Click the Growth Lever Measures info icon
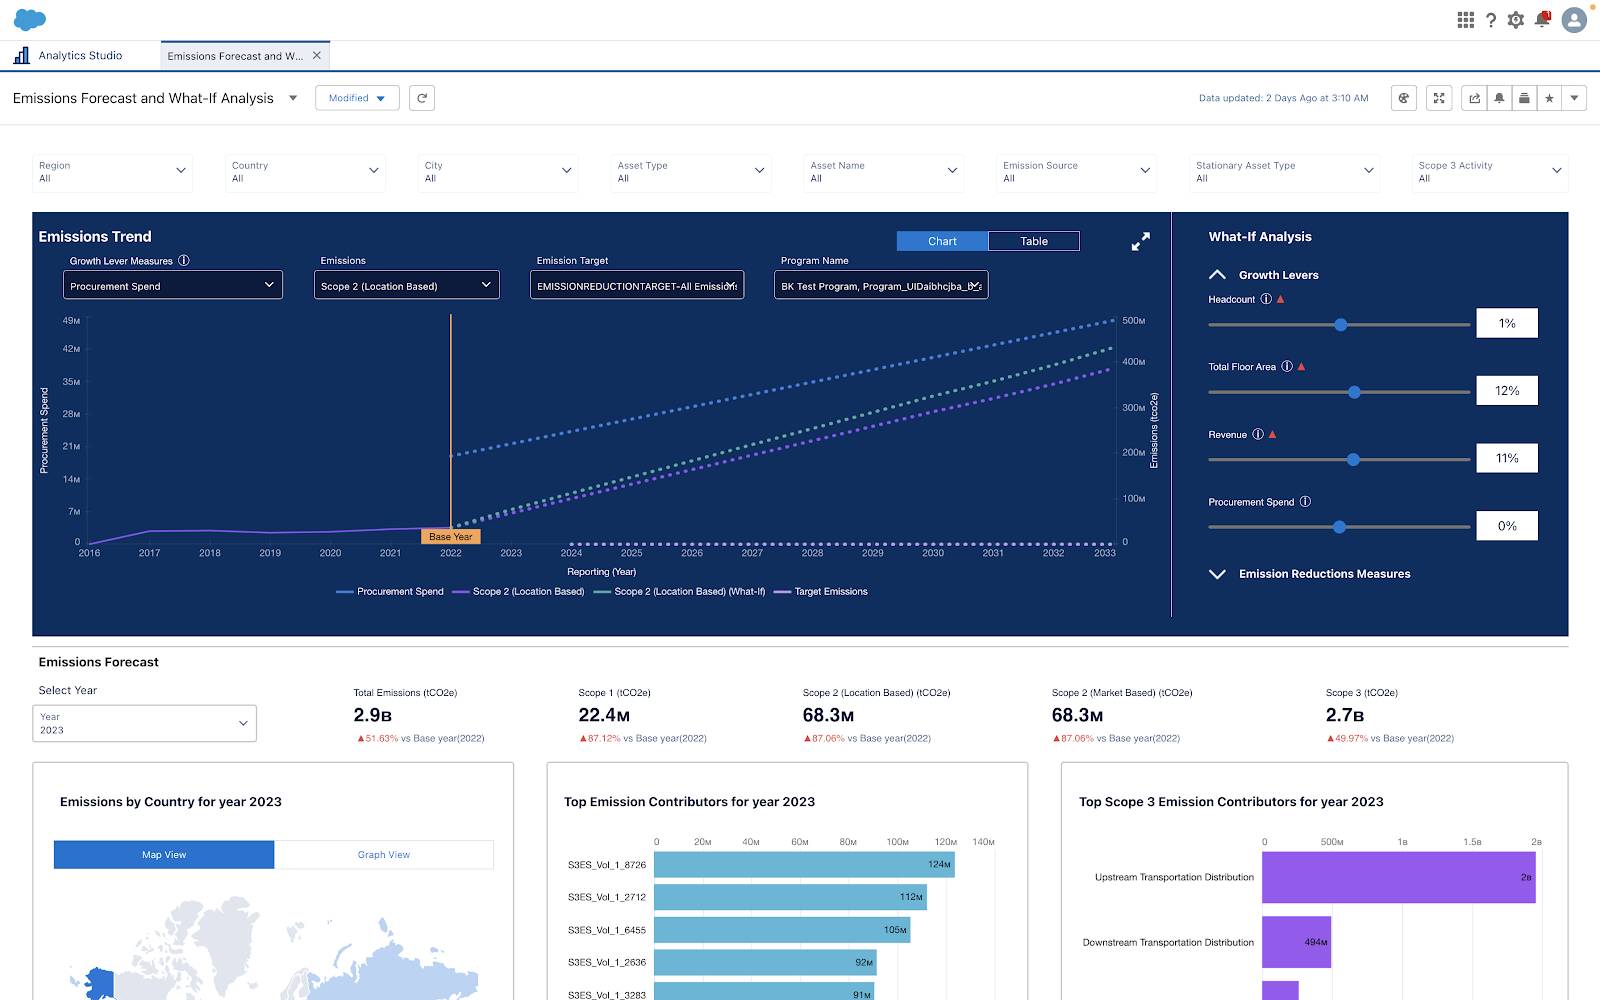The height and width of the screenshot is (1000, 1600). point(184,260)
